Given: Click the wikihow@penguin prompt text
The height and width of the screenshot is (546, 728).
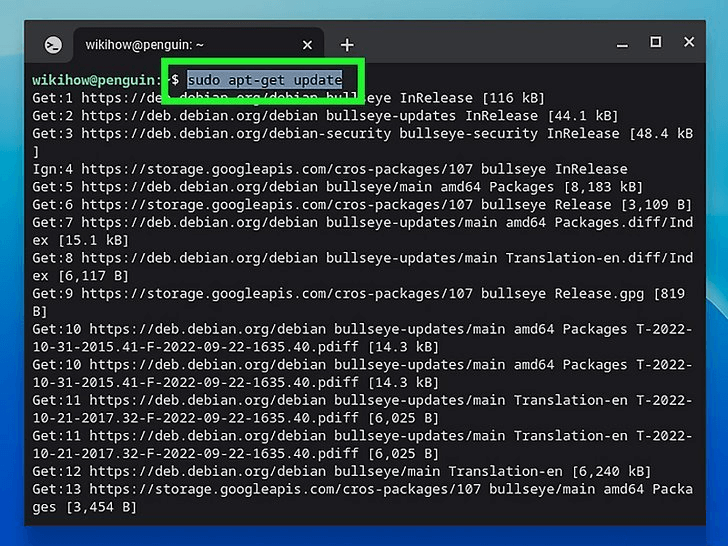Looking at the screenshot, I should [x=95, y=80].
